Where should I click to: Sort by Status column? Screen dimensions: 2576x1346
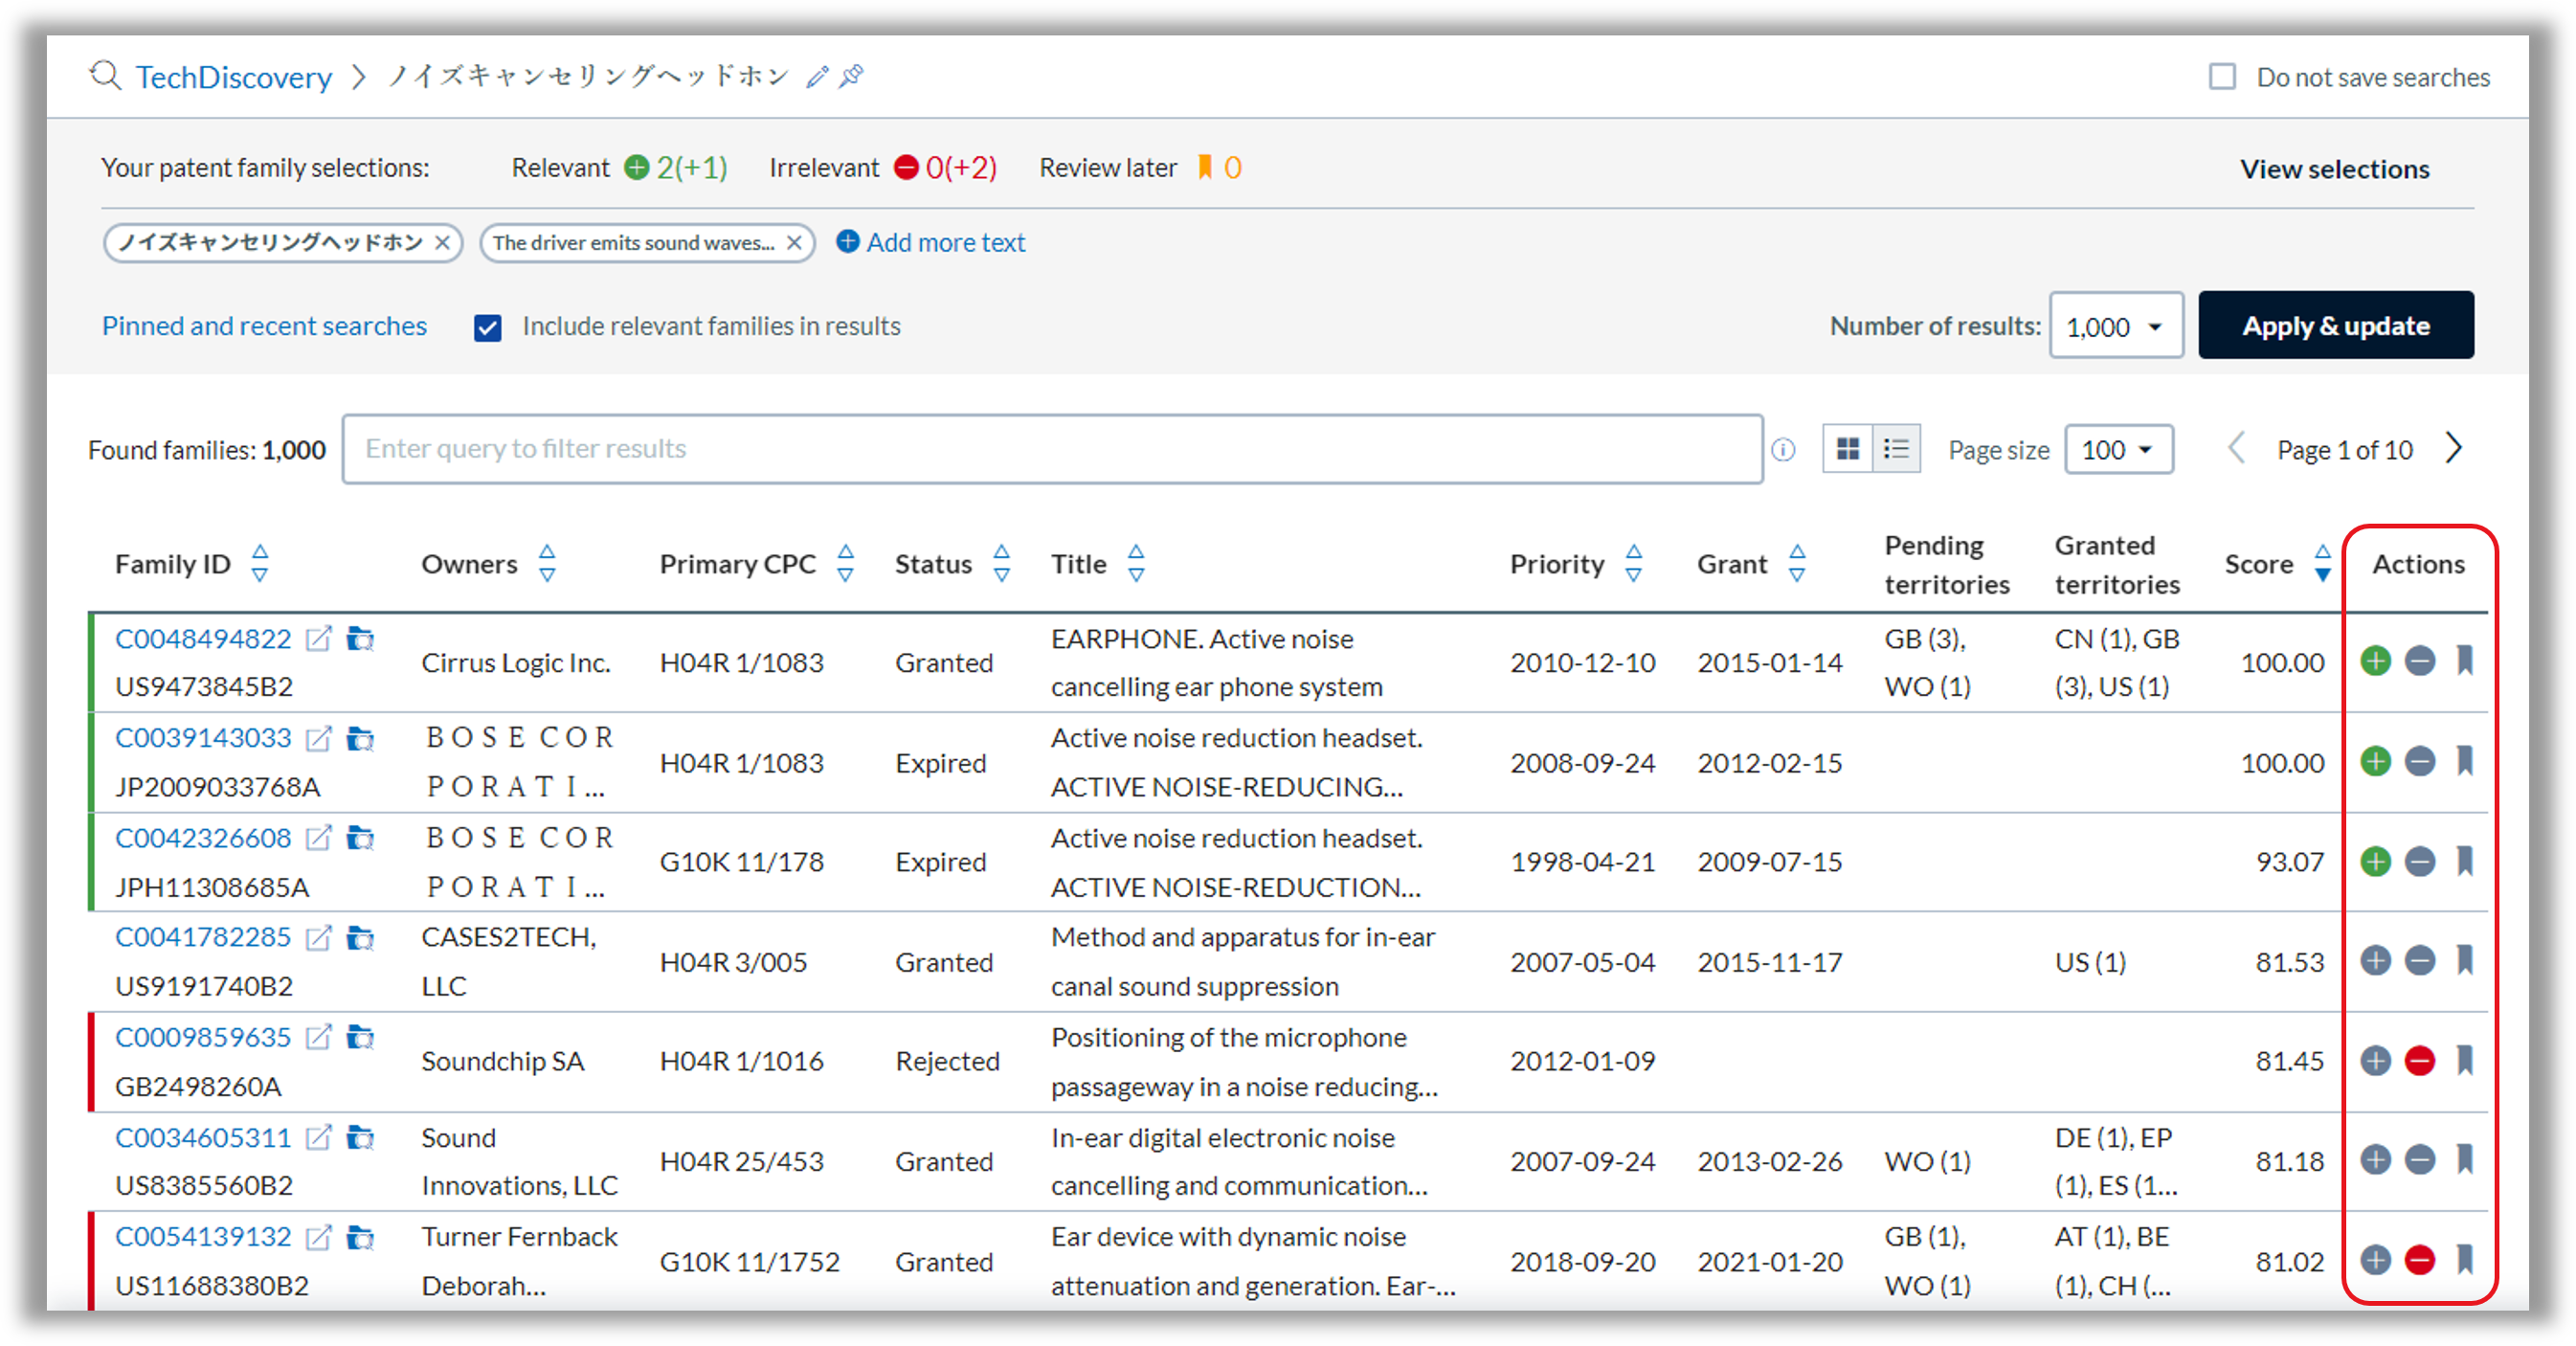[x=1002, y=564]
